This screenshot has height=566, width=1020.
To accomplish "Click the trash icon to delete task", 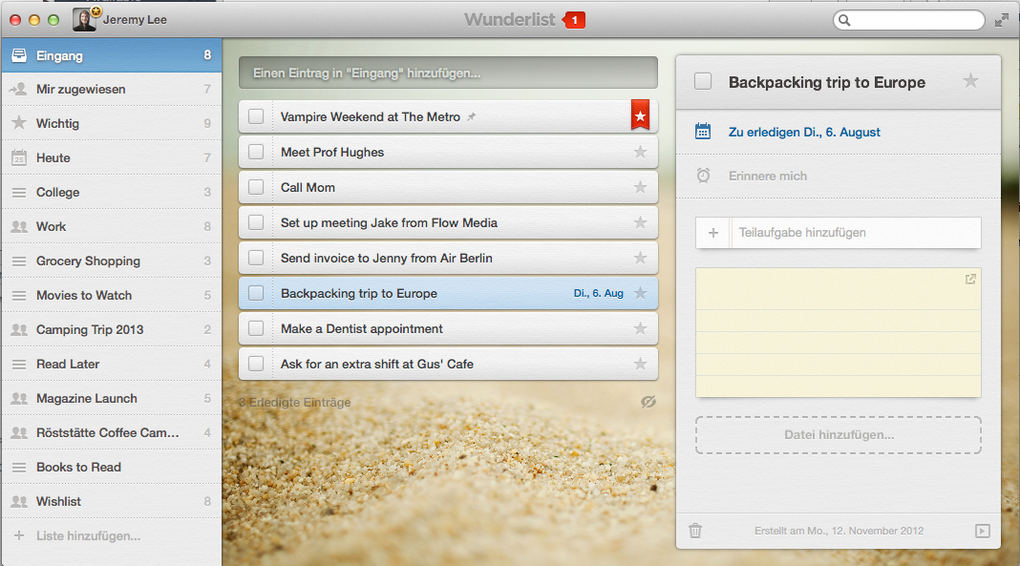I will click(x=695, y=531).
